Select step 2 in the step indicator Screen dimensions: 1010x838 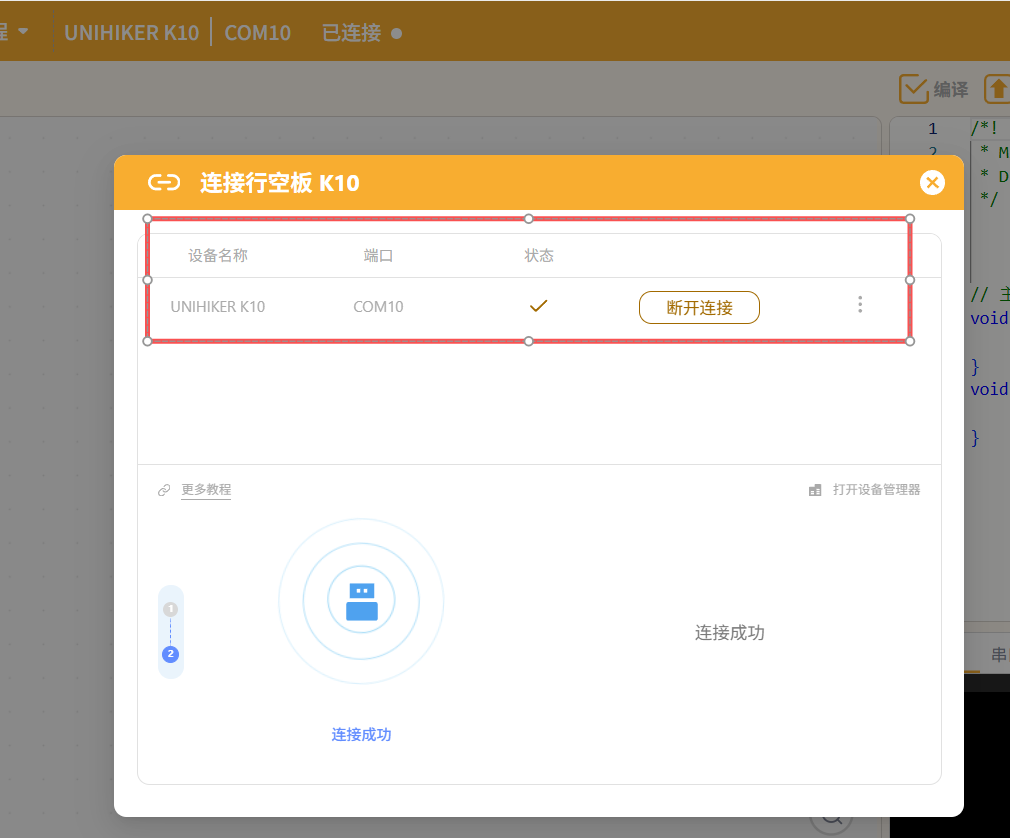tap(171, 654)
